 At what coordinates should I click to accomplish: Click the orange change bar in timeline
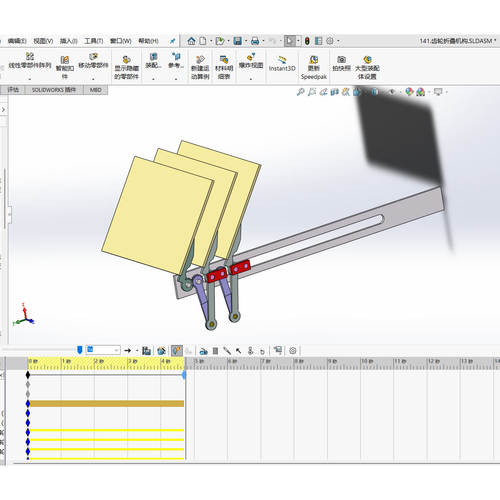pos(107,404)
